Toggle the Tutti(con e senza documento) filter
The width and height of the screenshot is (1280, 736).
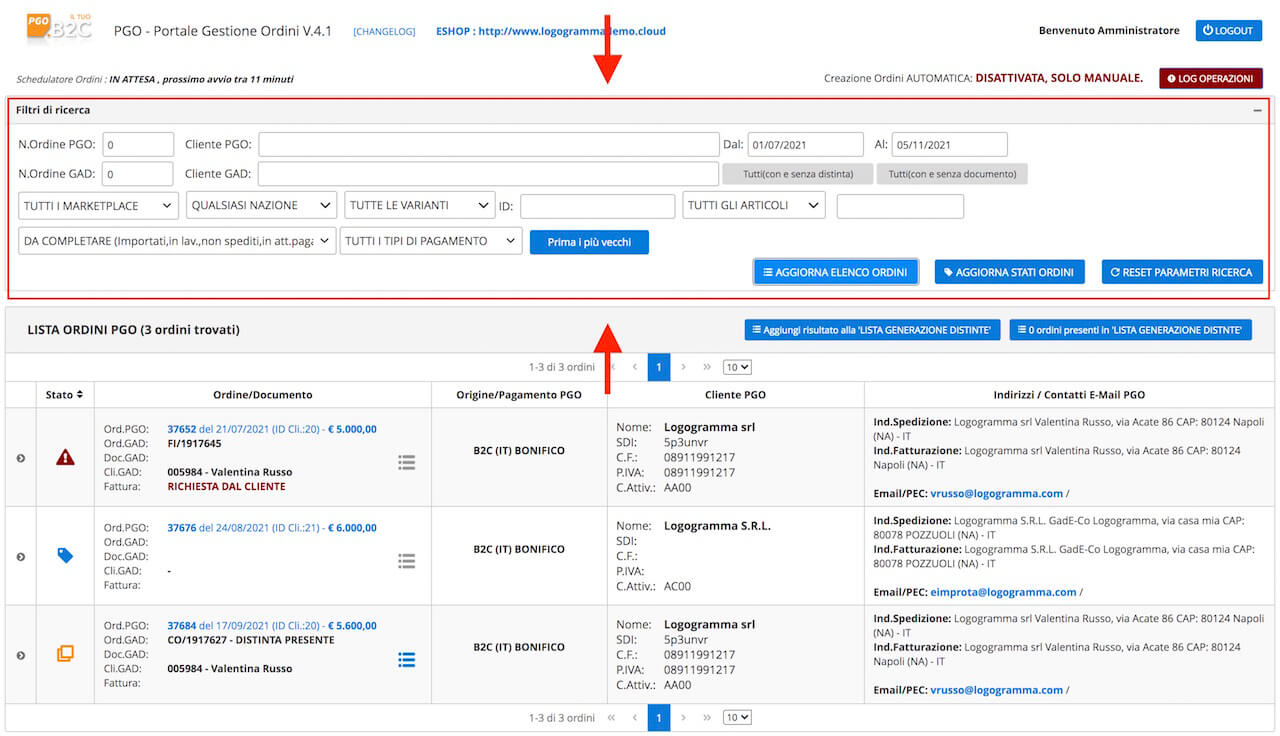[x=952, y=174]
